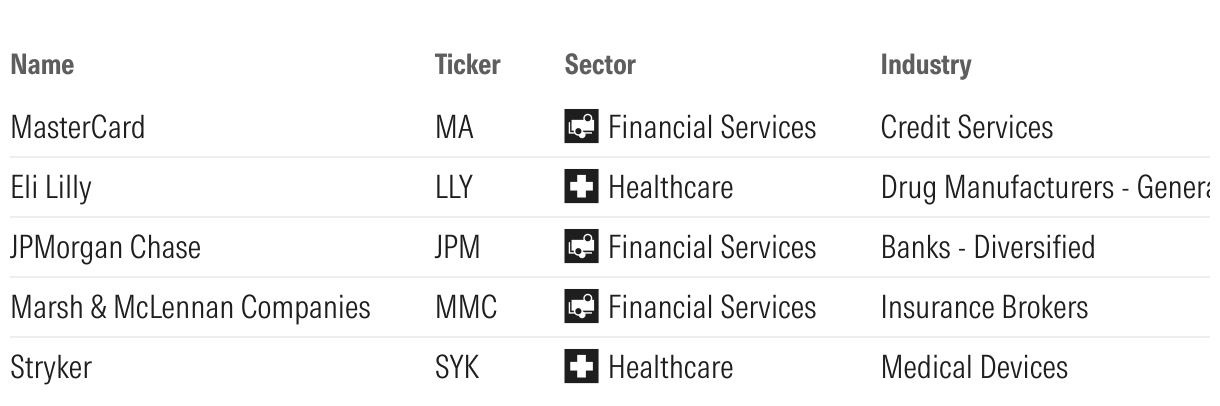
Task: Click the JPM ticker symbol
Action: (x=457, y=248)
